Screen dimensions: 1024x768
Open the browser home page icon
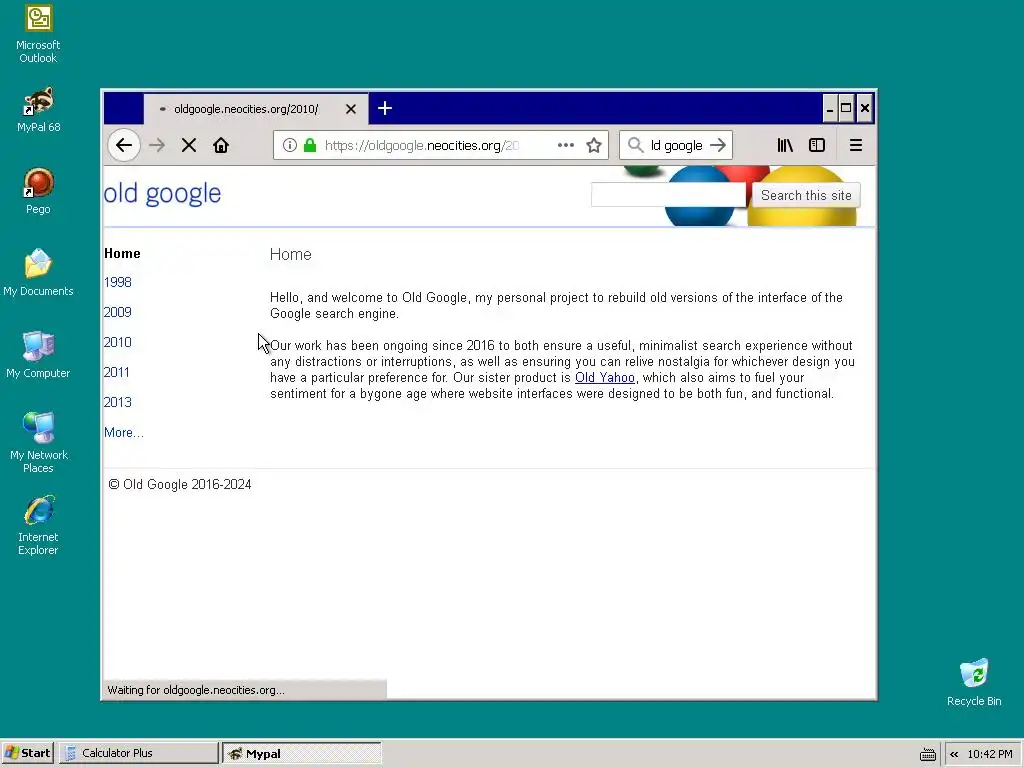point(221,145)
